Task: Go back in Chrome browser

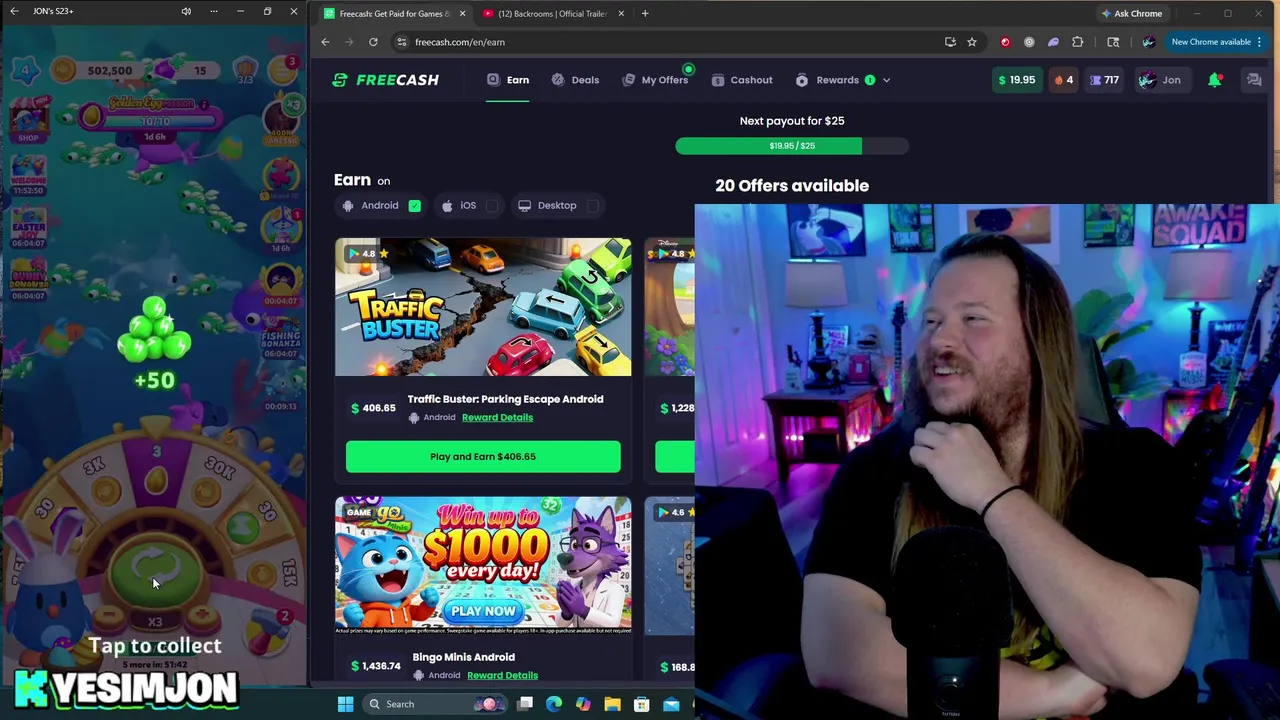Action: pos(325,42)
